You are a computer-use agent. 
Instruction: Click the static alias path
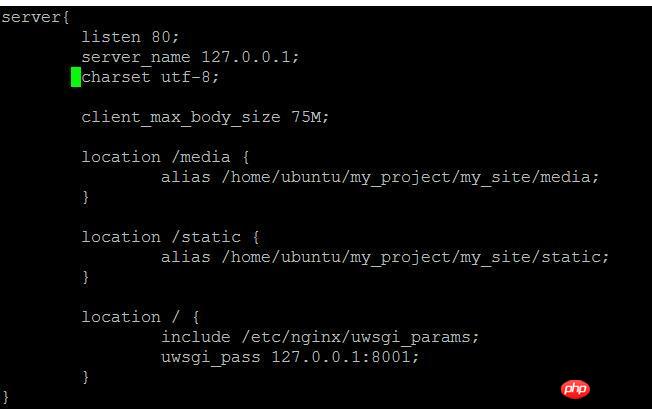pyautogui.click(x=415, y=257)
